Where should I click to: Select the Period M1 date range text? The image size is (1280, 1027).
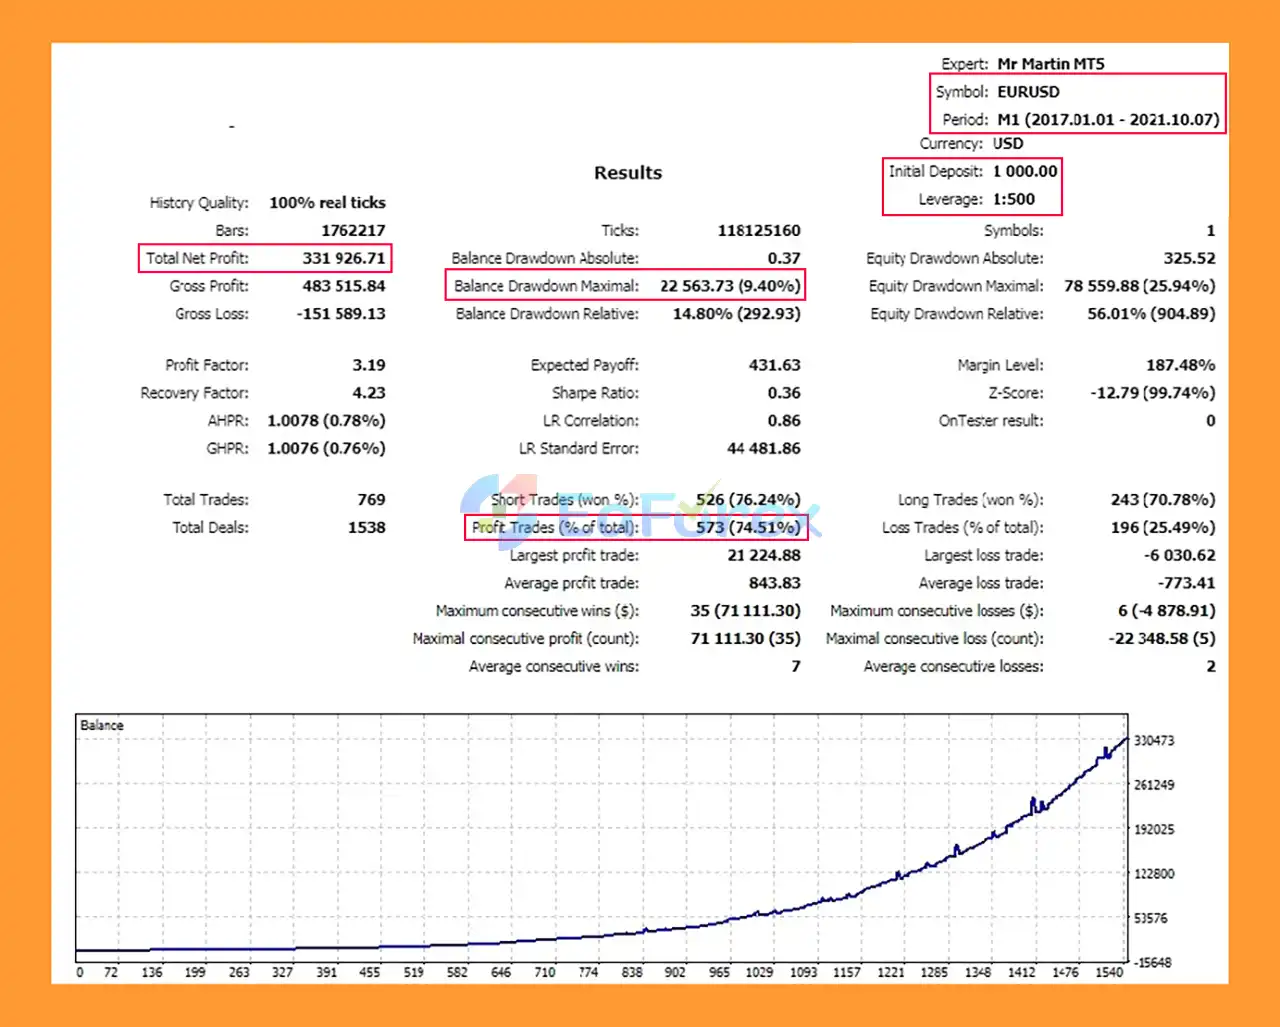pyautogui.click(x=1108, y=119)
